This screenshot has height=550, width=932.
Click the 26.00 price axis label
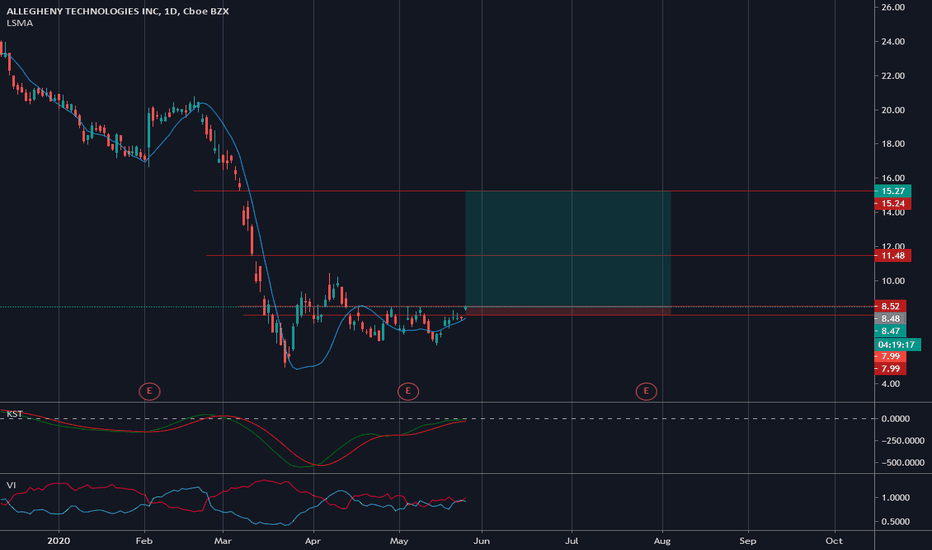pos(893,7)
